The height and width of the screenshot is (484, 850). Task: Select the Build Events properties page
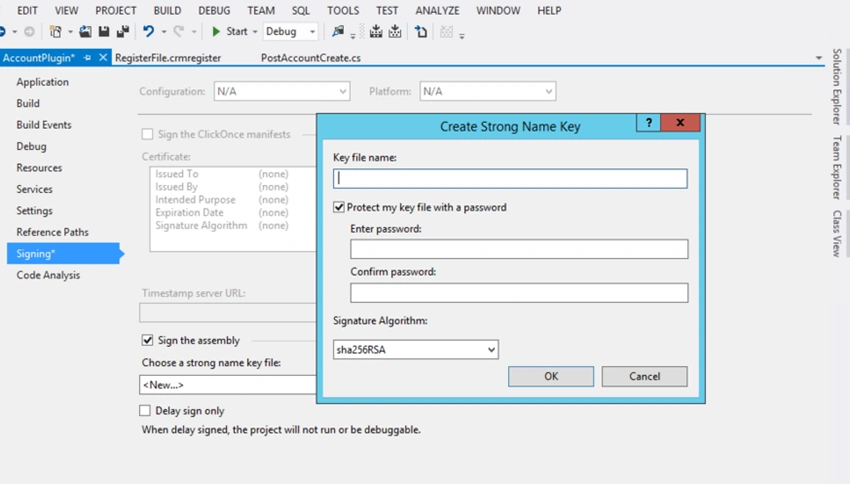[x=44, y=125]
